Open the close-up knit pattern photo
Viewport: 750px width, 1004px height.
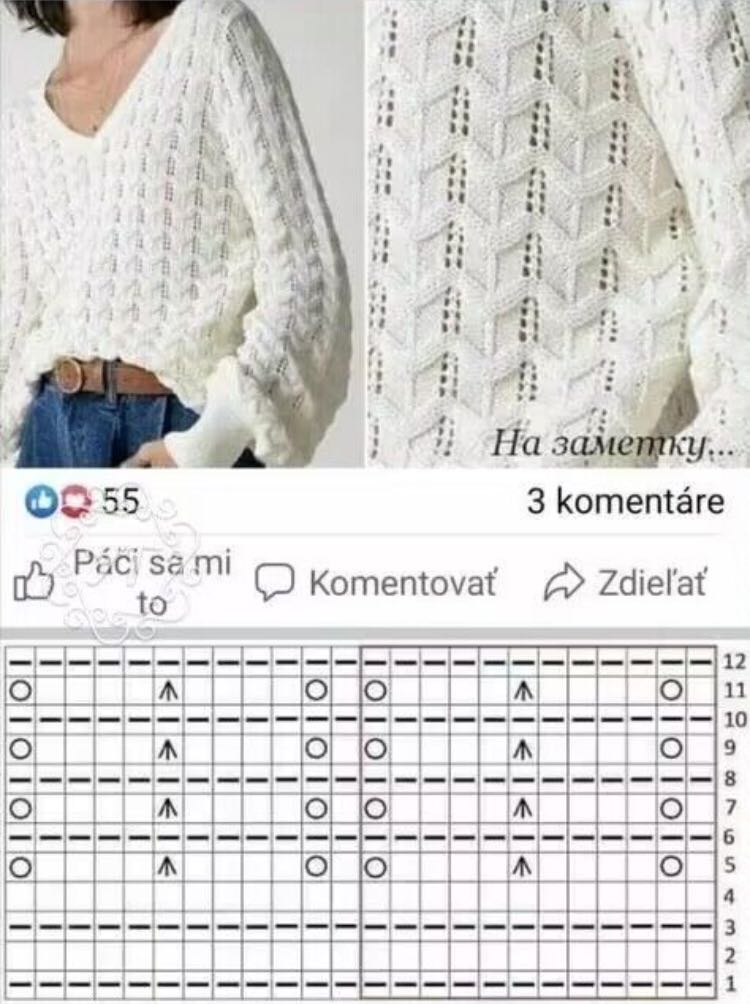tap(557, 233)
